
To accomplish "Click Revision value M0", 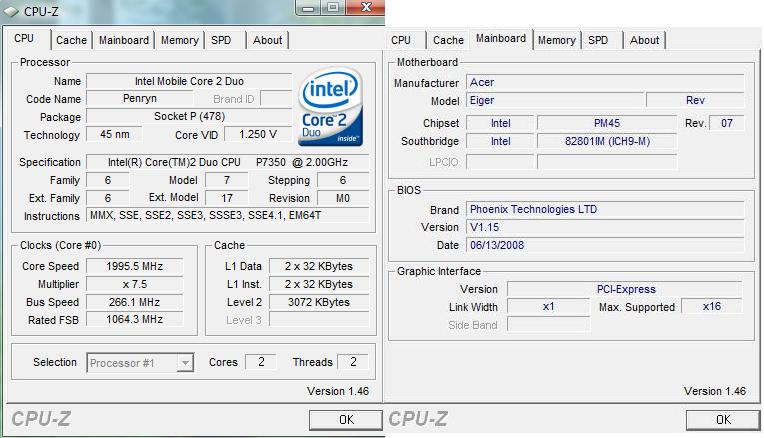I will 343,198.
